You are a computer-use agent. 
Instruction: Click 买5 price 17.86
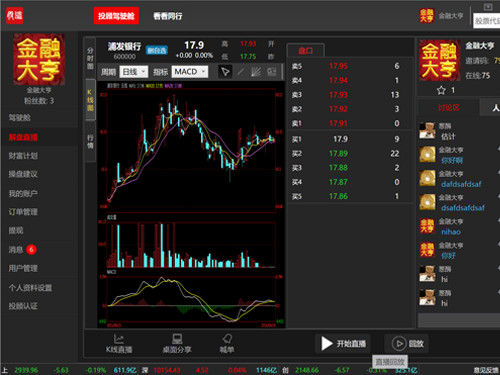(x=338, y=196)
